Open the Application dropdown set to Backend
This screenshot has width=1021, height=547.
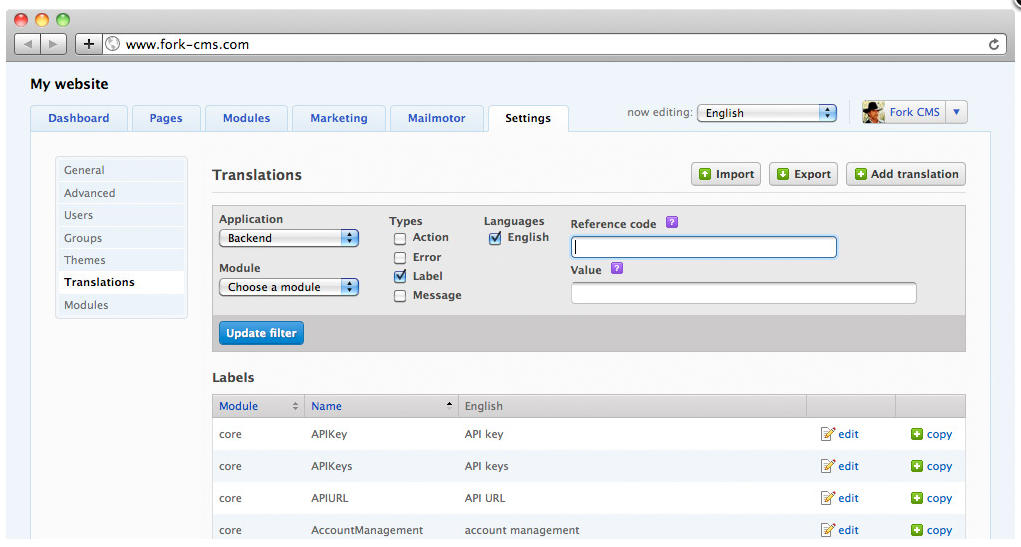coord(289,238)
